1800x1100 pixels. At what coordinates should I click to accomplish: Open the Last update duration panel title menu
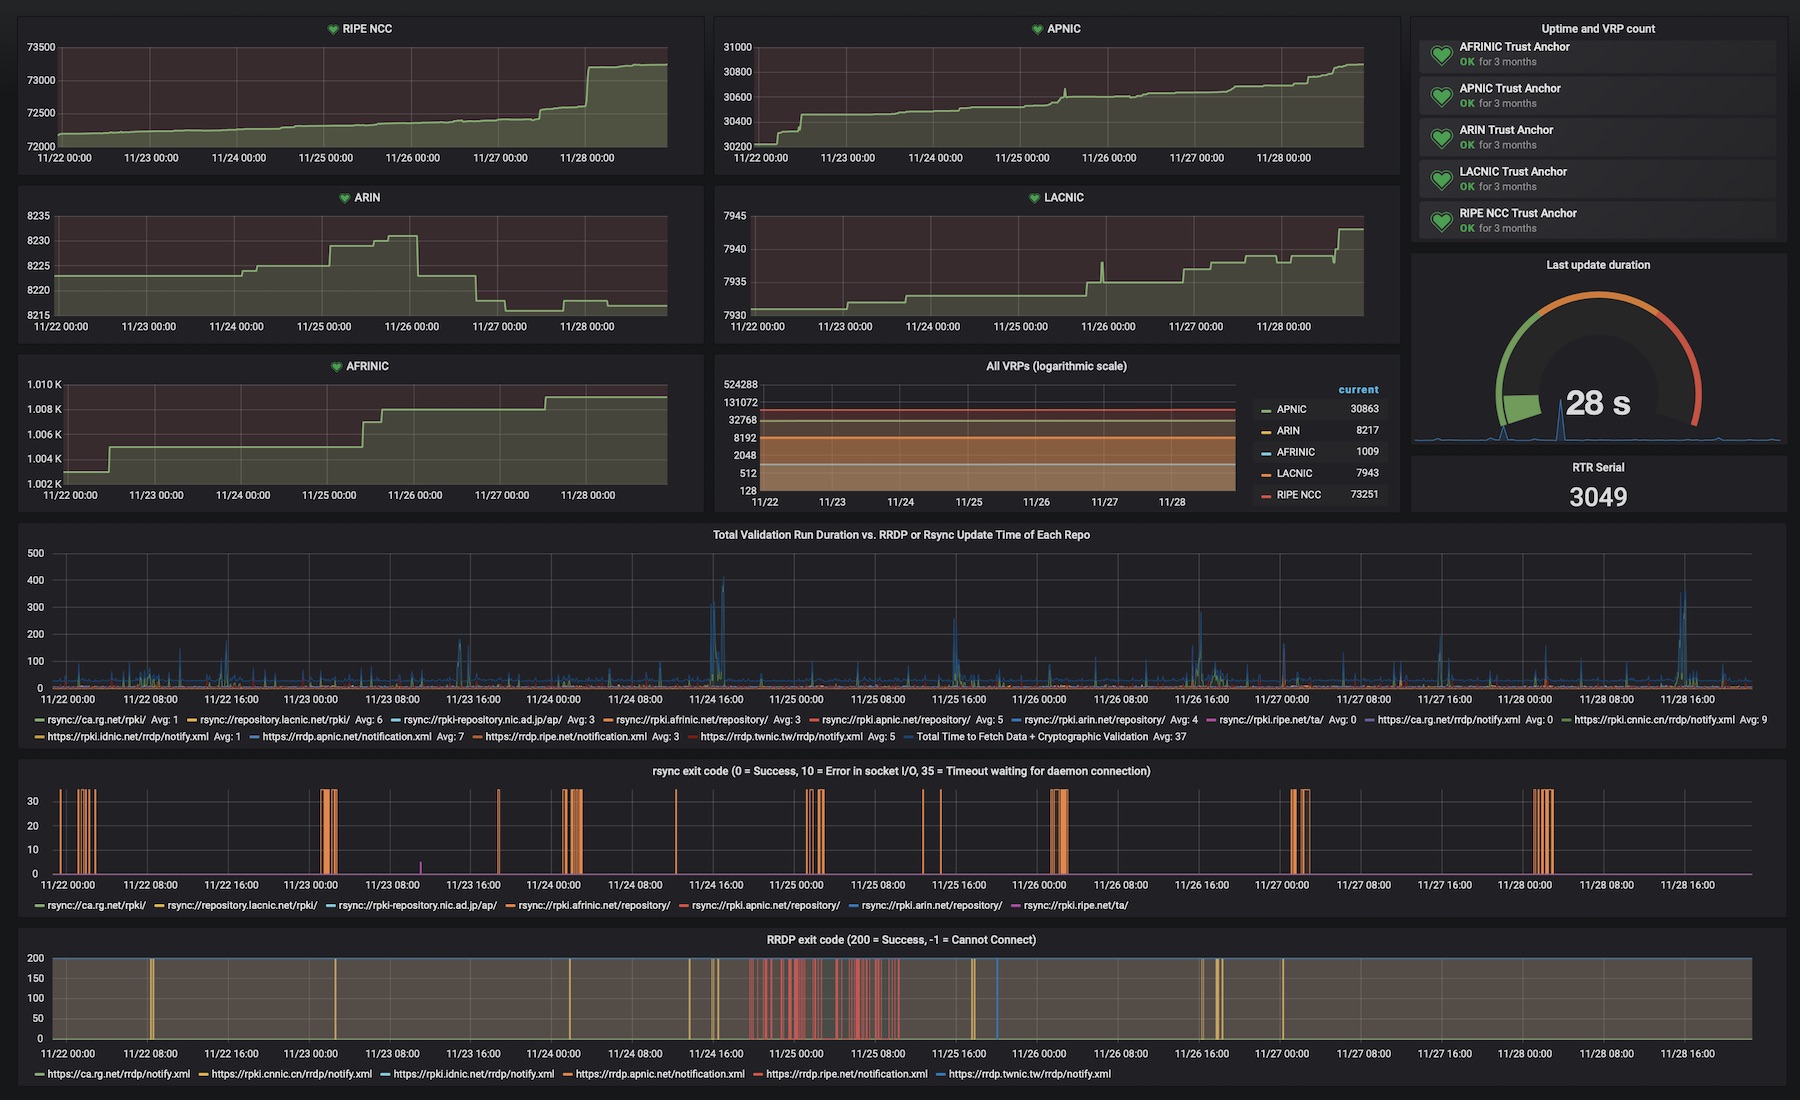pos(1598,265)
